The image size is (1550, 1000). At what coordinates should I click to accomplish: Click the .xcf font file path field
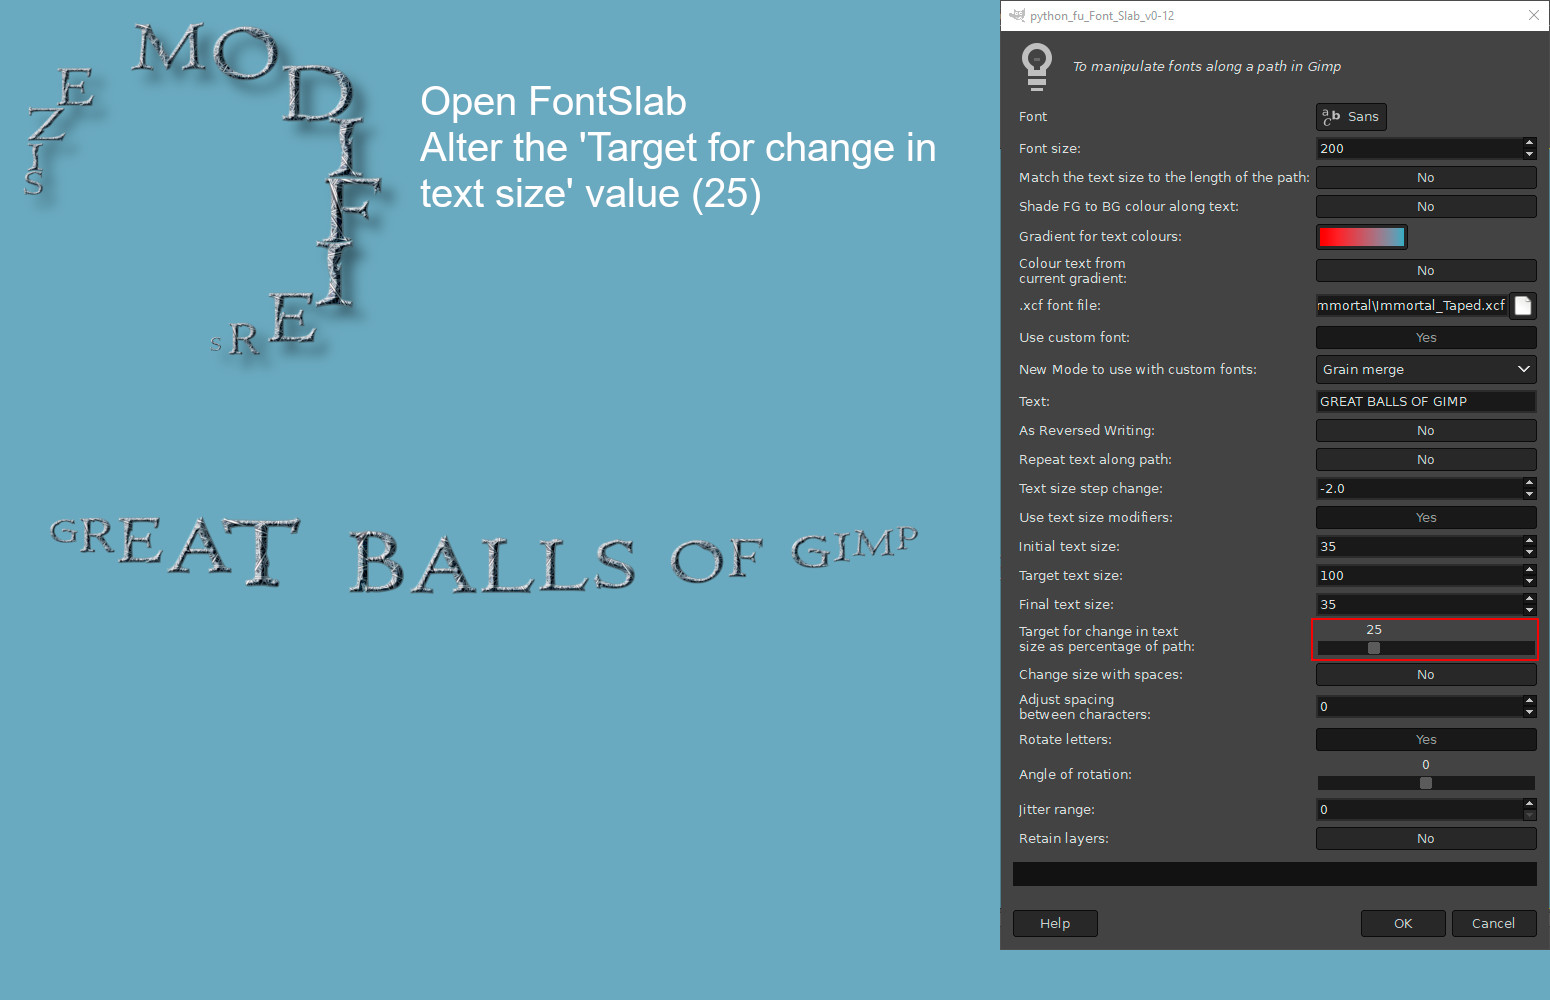1412,306
